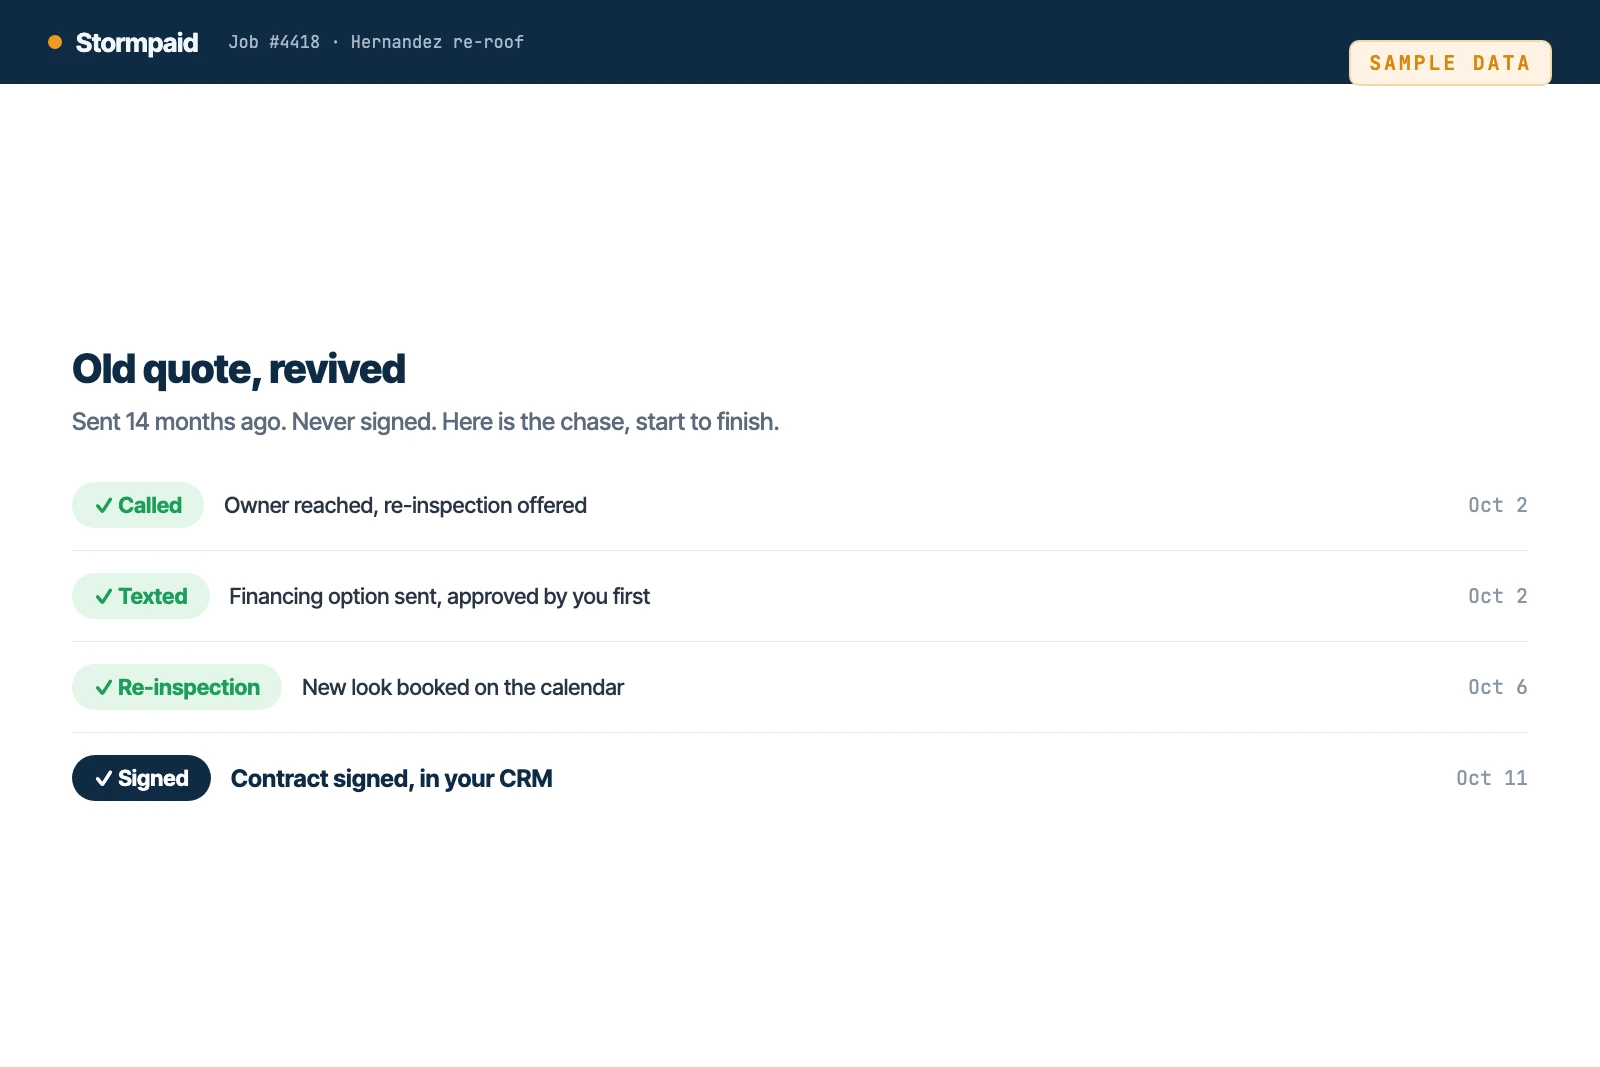Click the dark Signed status pill

[x=141, y=778]
